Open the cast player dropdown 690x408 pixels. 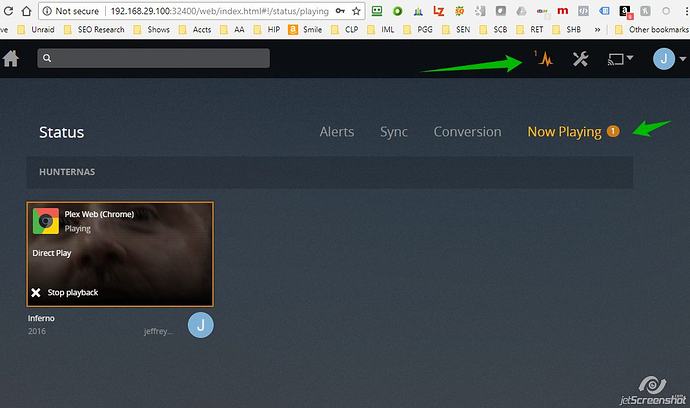pos(620,59)
